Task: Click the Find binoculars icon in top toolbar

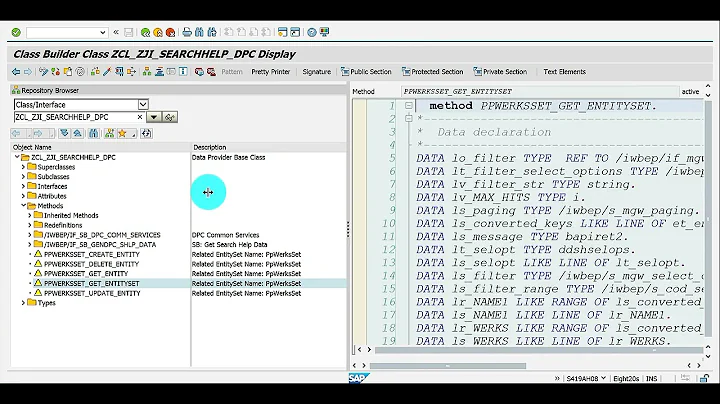Action: point(199,32)
